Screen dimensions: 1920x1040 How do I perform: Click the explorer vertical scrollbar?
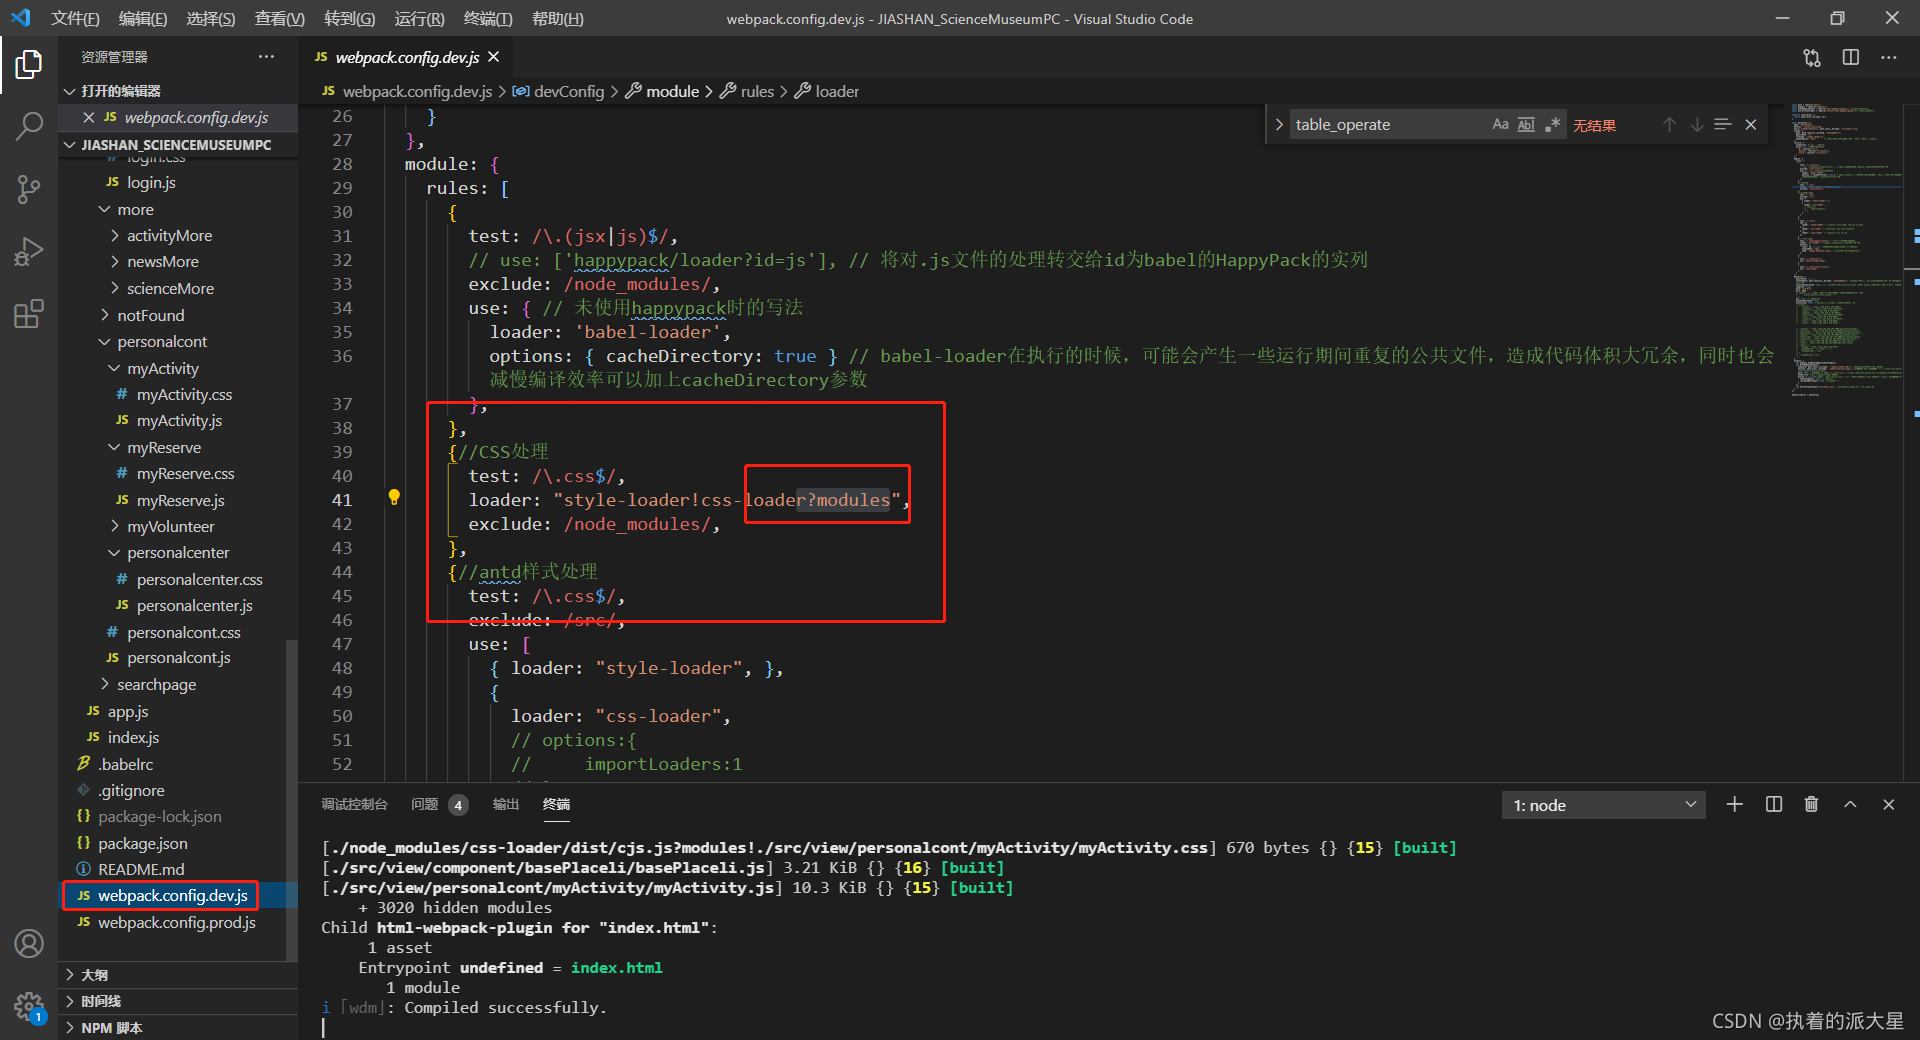coord(291,800)
